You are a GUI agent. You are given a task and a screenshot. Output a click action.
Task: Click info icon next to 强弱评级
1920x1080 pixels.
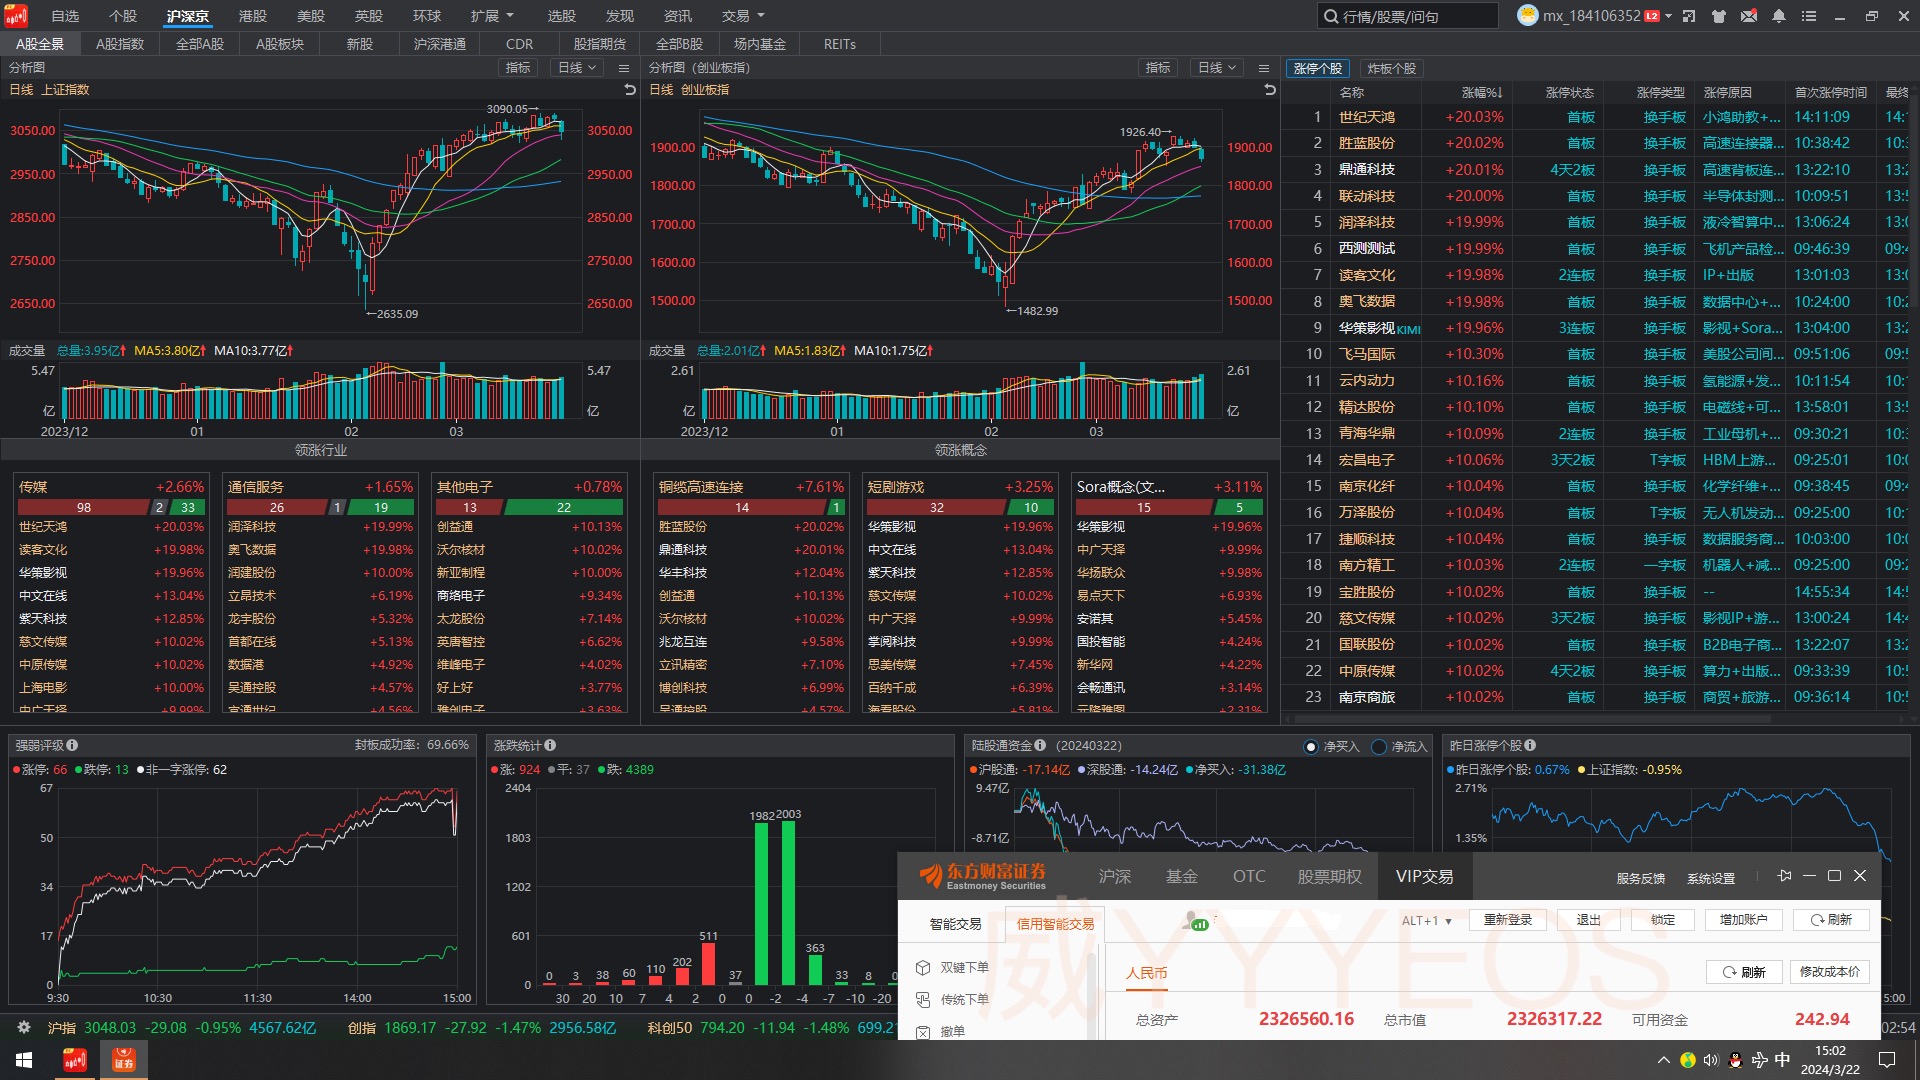72,745
